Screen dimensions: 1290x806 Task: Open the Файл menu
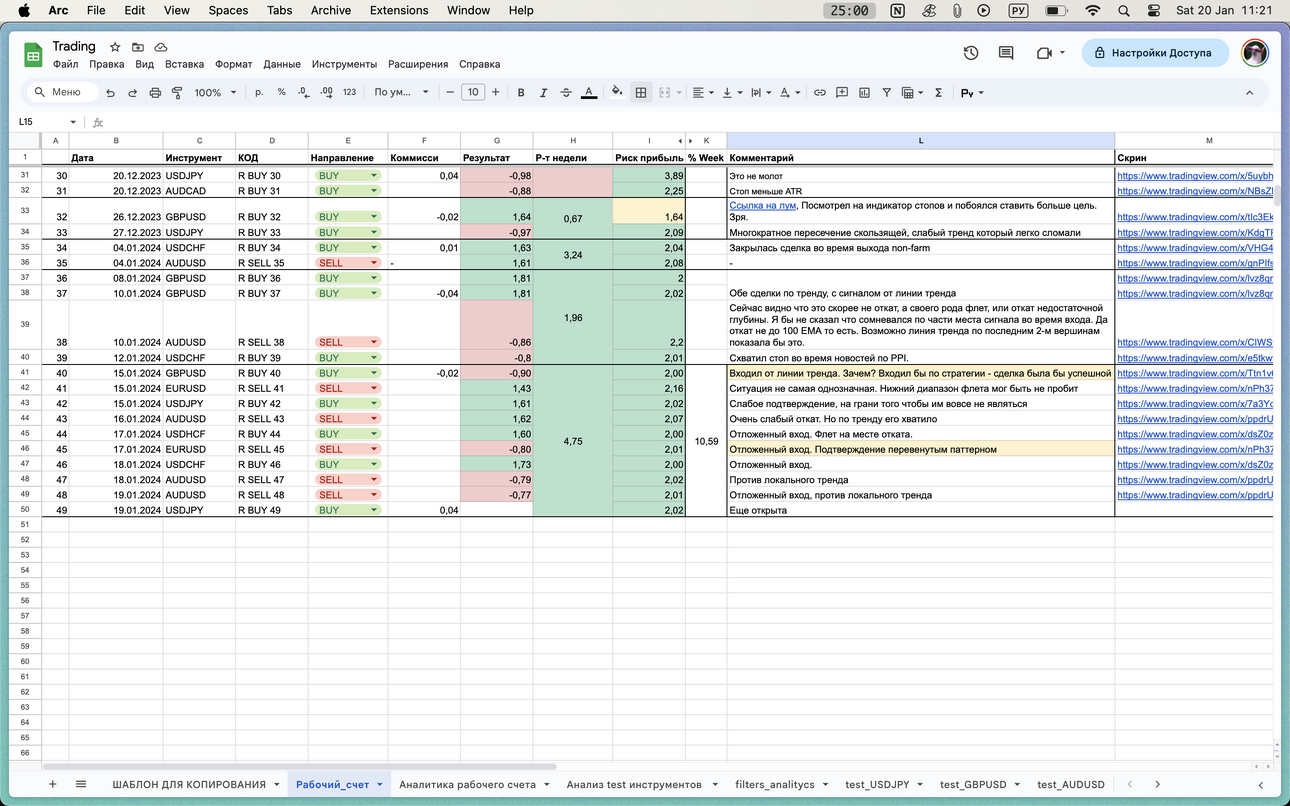coord(65,64)
